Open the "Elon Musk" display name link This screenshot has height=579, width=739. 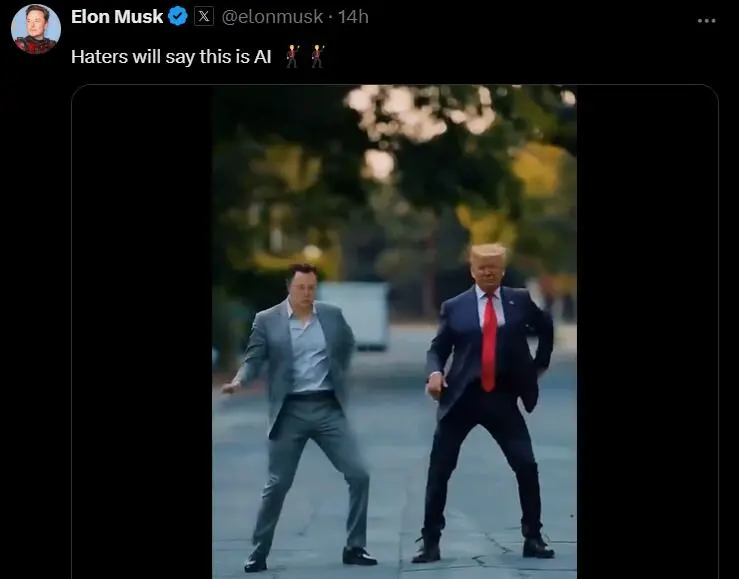click(116, 16)
